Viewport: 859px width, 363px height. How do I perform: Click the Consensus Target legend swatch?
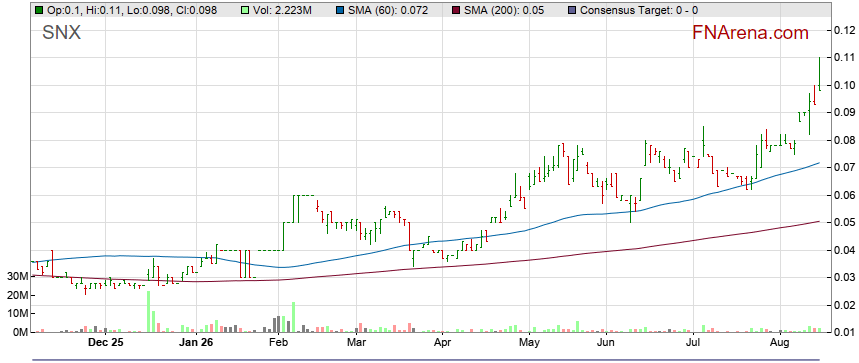pyautogui.click(x=572, y=10)
